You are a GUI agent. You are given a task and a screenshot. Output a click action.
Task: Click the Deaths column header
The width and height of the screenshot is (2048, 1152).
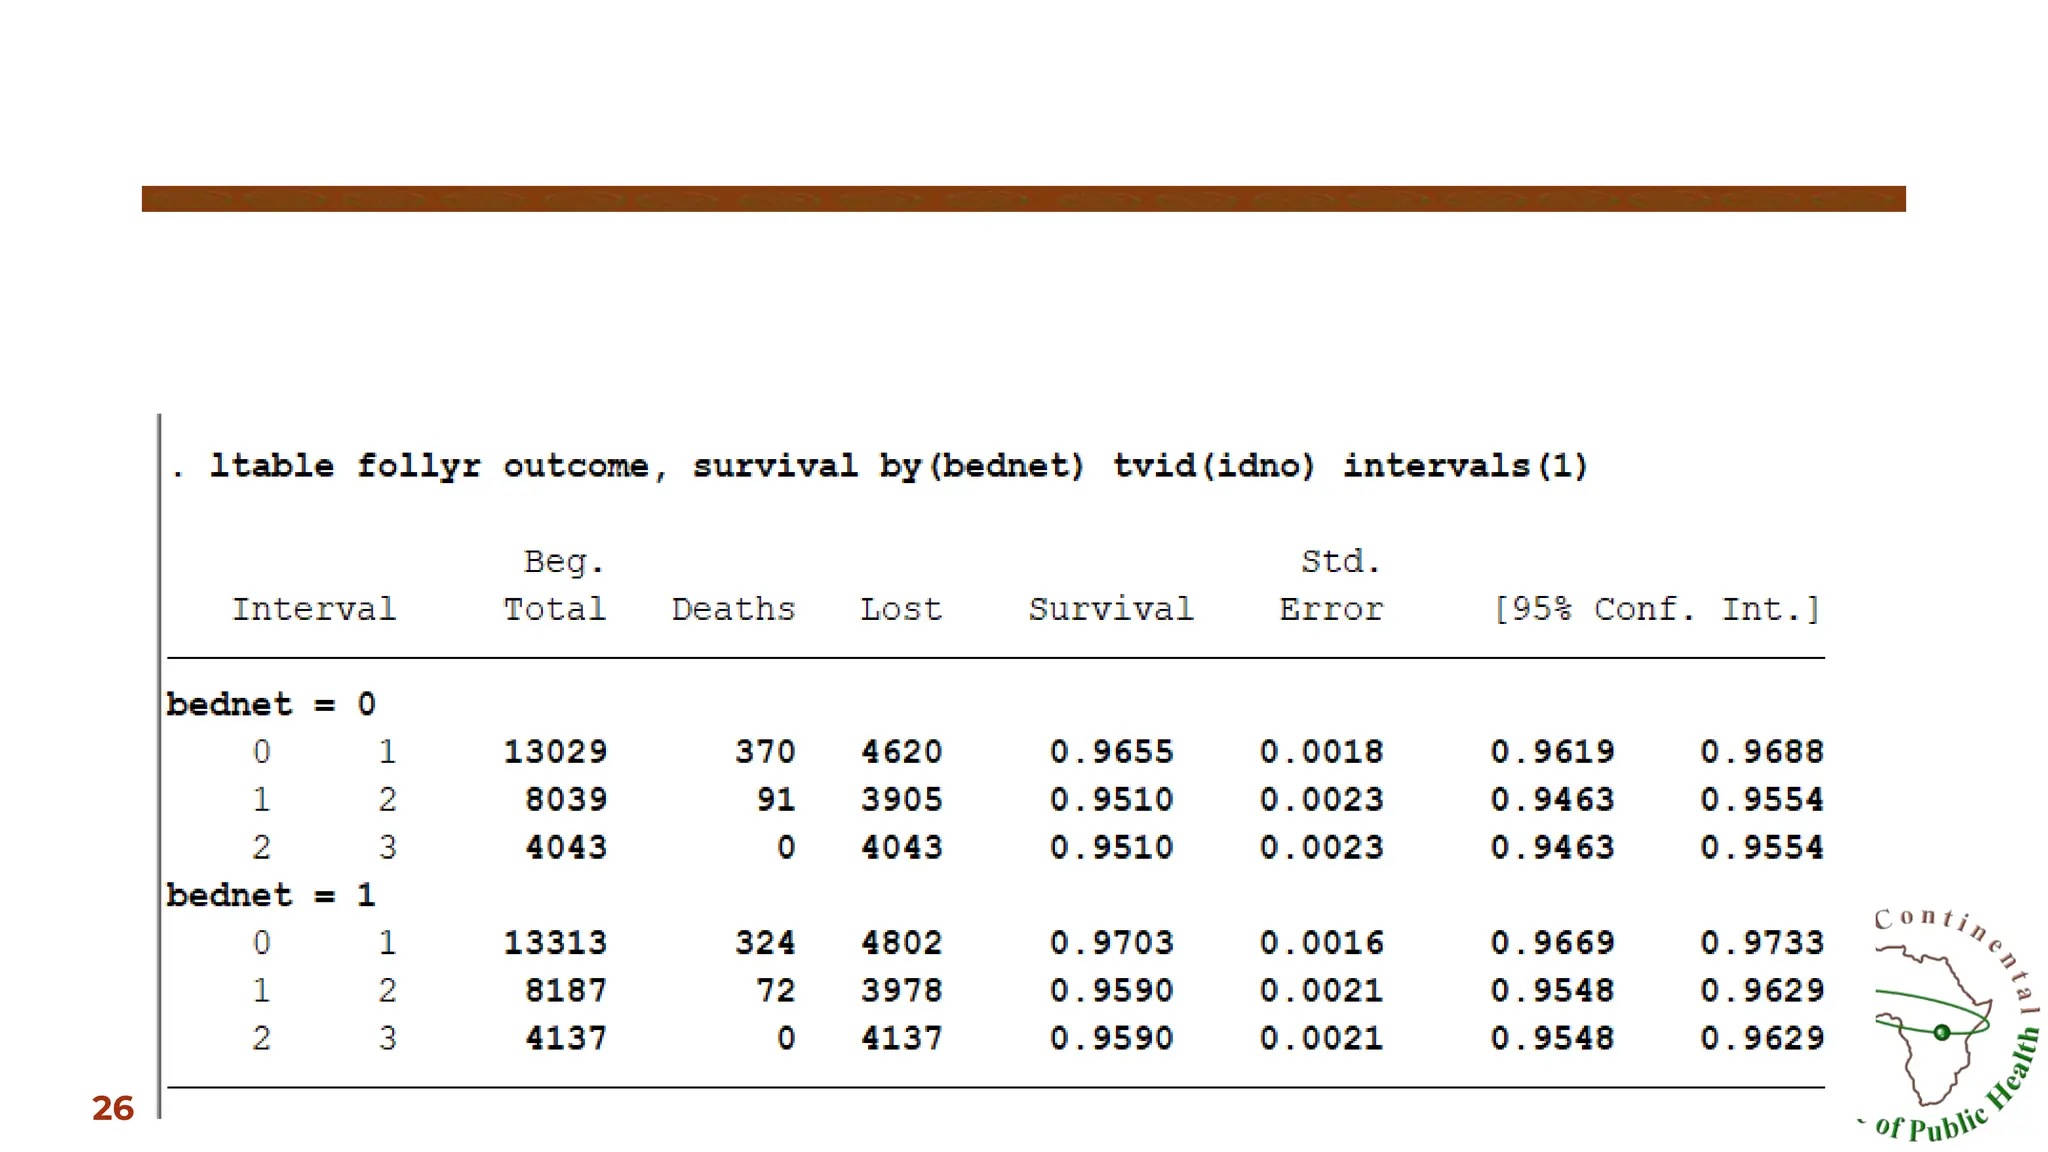click(733, 609)
